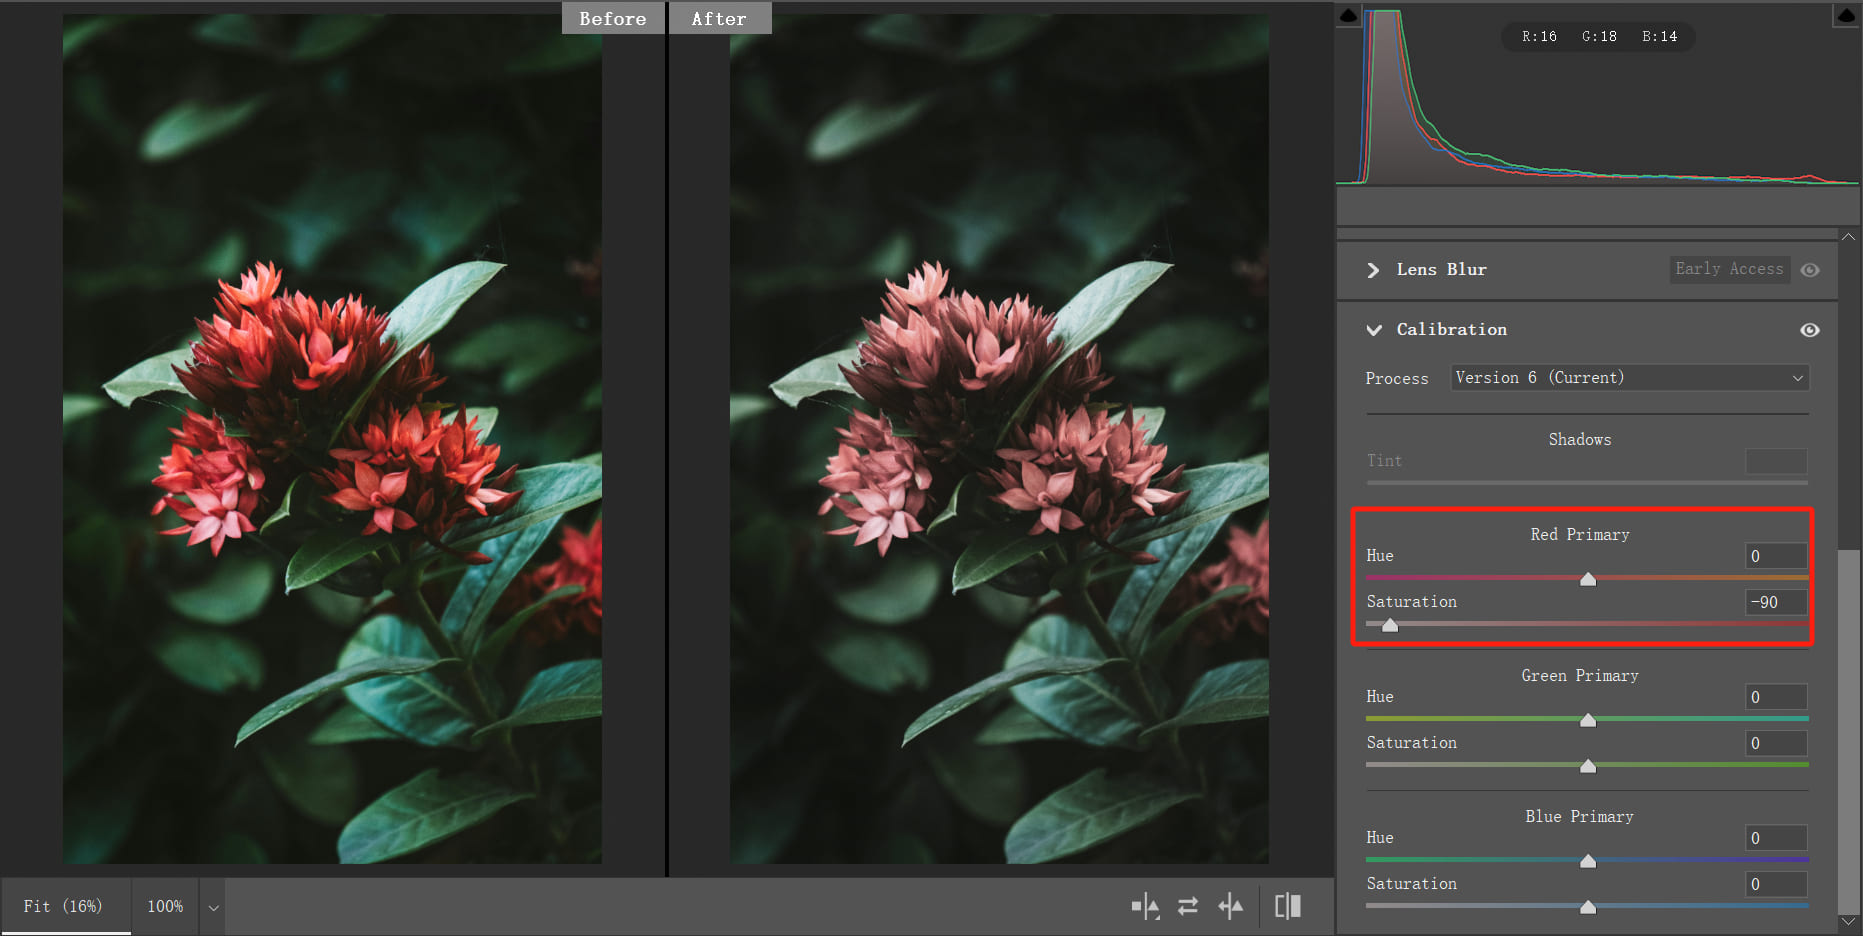Select the After view tab
The width and height of the screenshot is (1863, 936).
coord(719,18)
